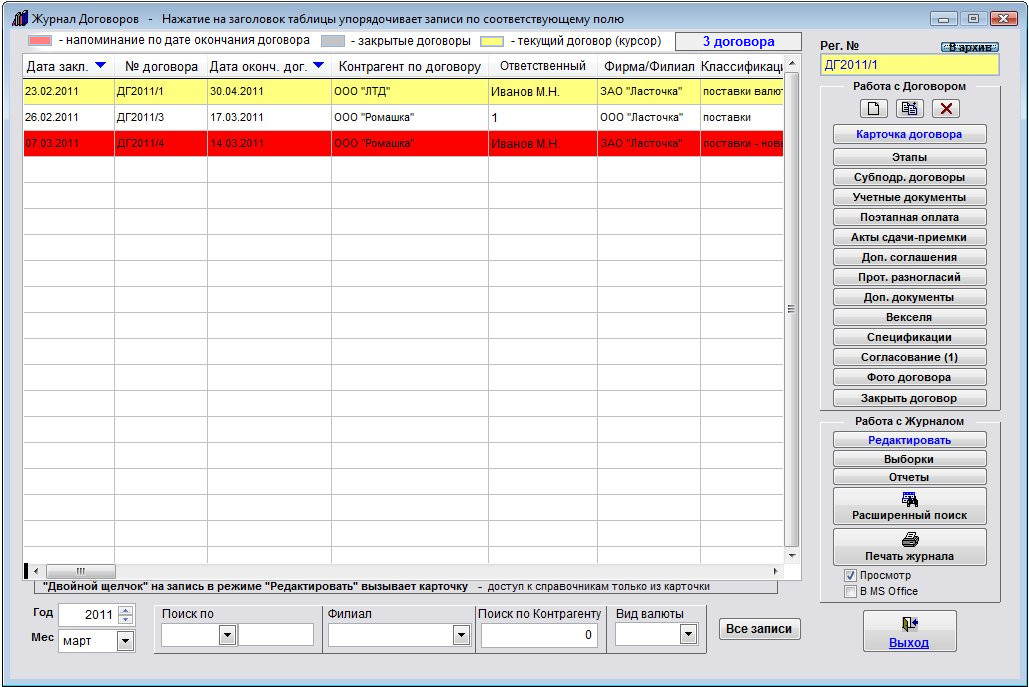Open Карточка договора button

click(909, 134)
